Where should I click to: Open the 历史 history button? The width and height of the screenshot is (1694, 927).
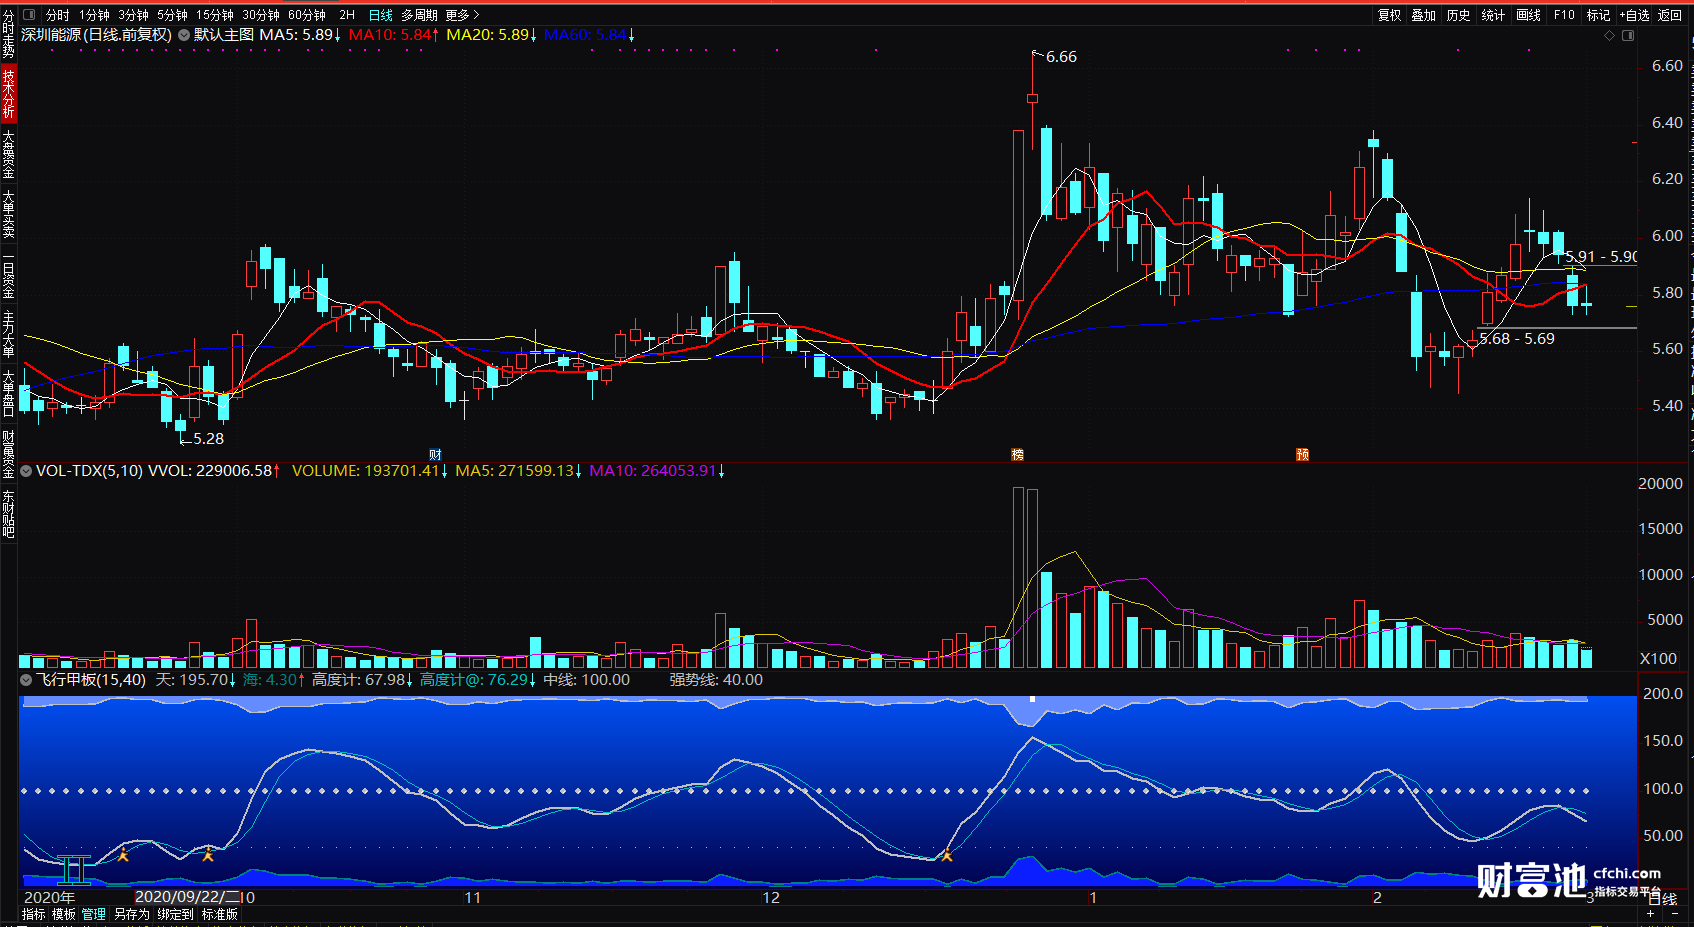click(x=1459, y=15)
